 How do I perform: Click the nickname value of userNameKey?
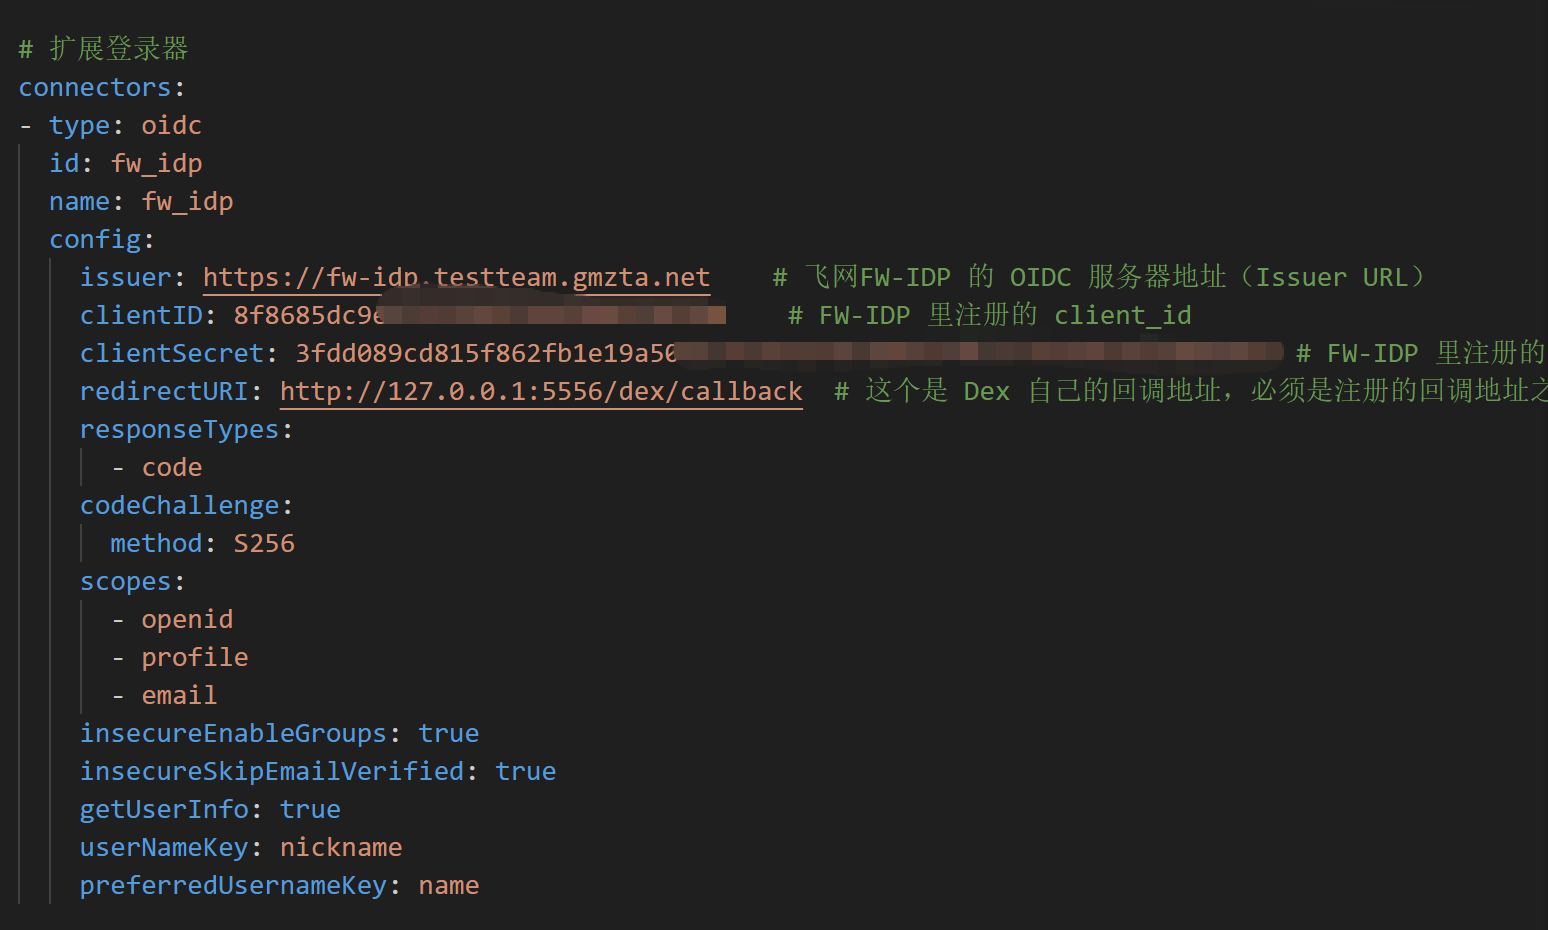pyautogui.click(x=341, y=847)
